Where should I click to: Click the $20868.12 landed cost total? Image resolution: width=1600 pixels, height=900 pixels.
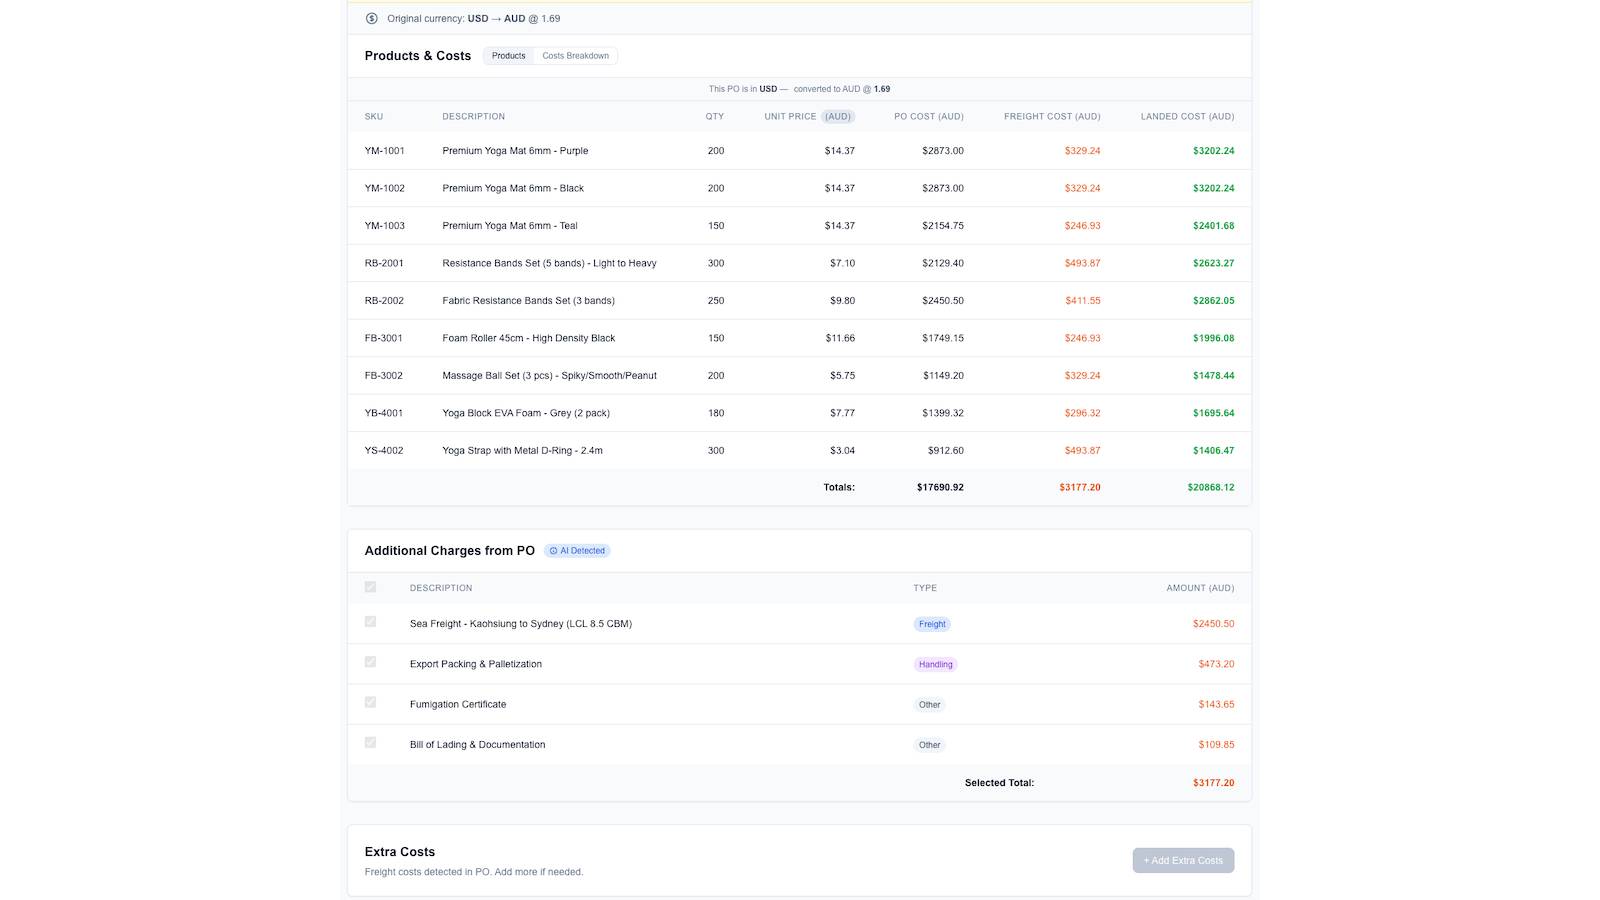(x=1211, y=488)
